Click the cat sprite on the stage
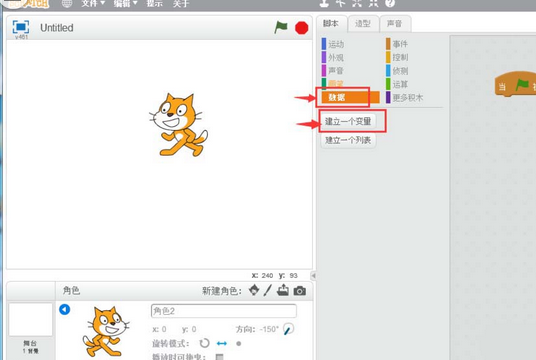Image resolution: width=536 pixels, height=360 pixels. tap(179, 125)
